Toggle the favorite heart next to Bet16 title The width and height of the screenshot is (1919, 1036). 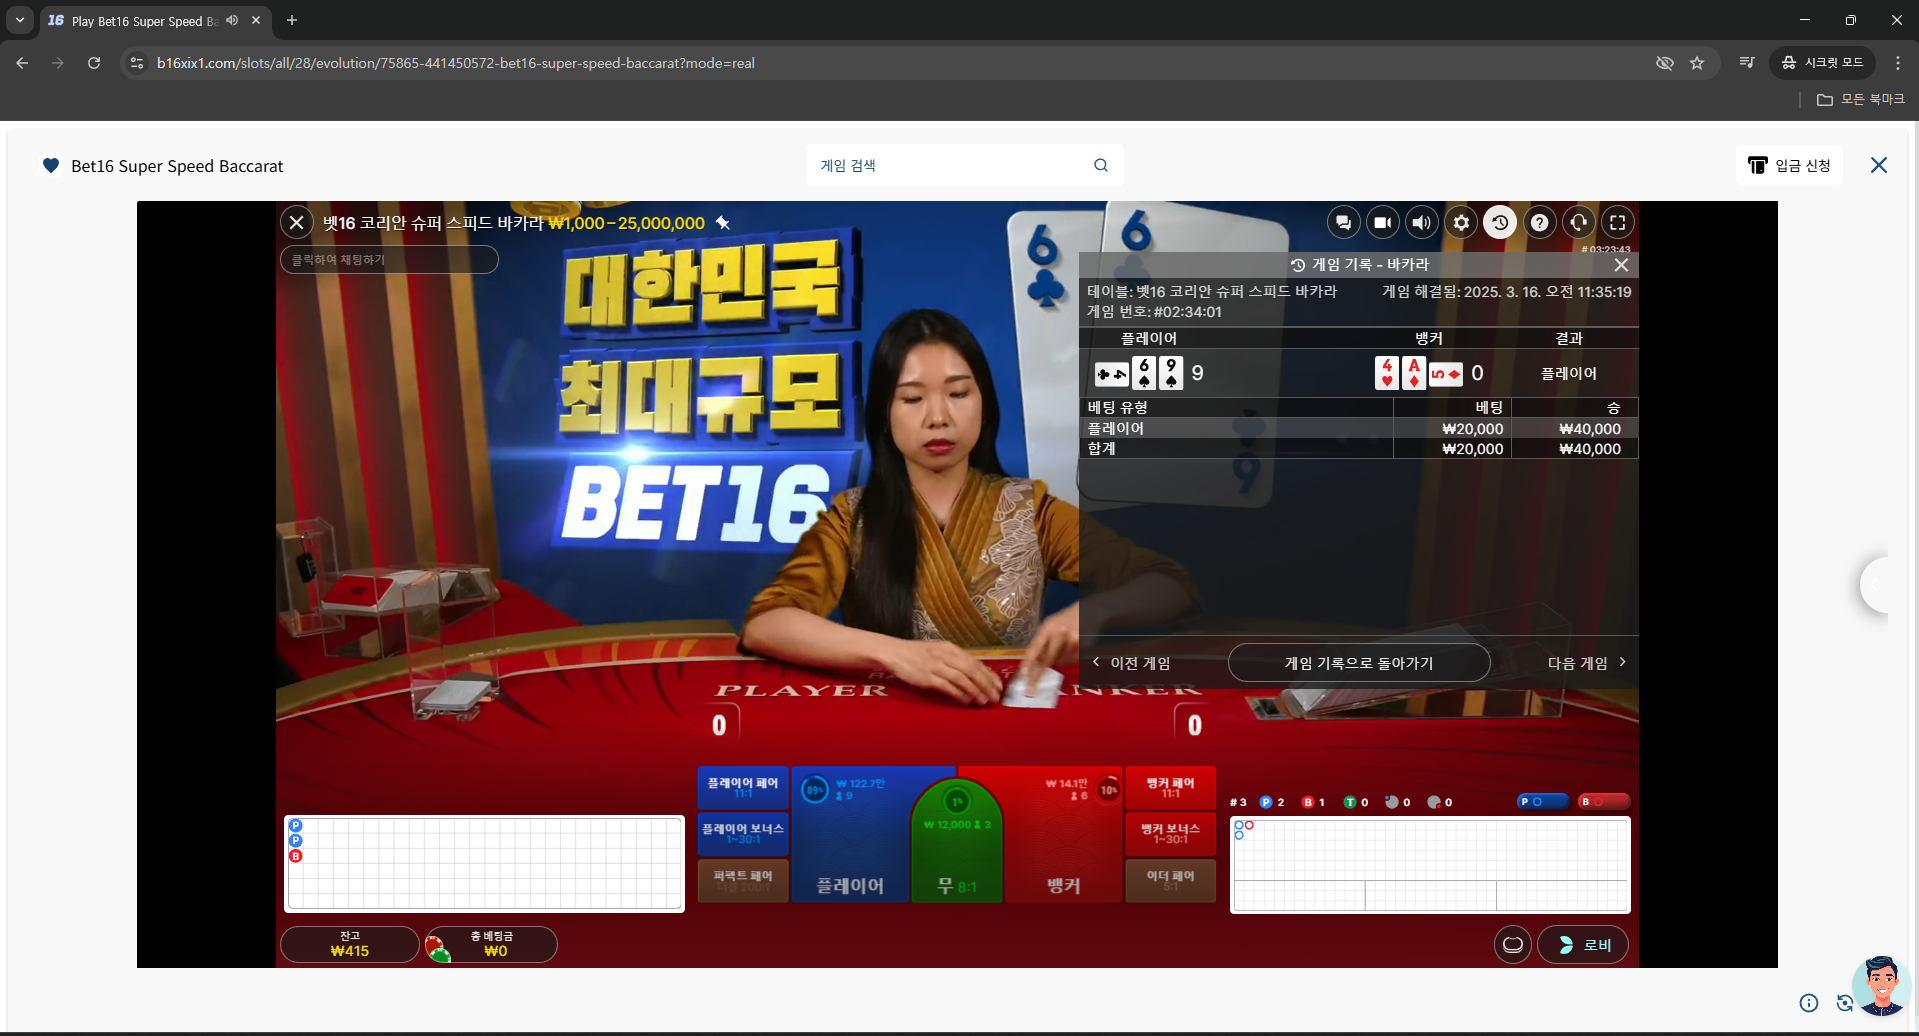pyautogui.click(x=51, y=166)
